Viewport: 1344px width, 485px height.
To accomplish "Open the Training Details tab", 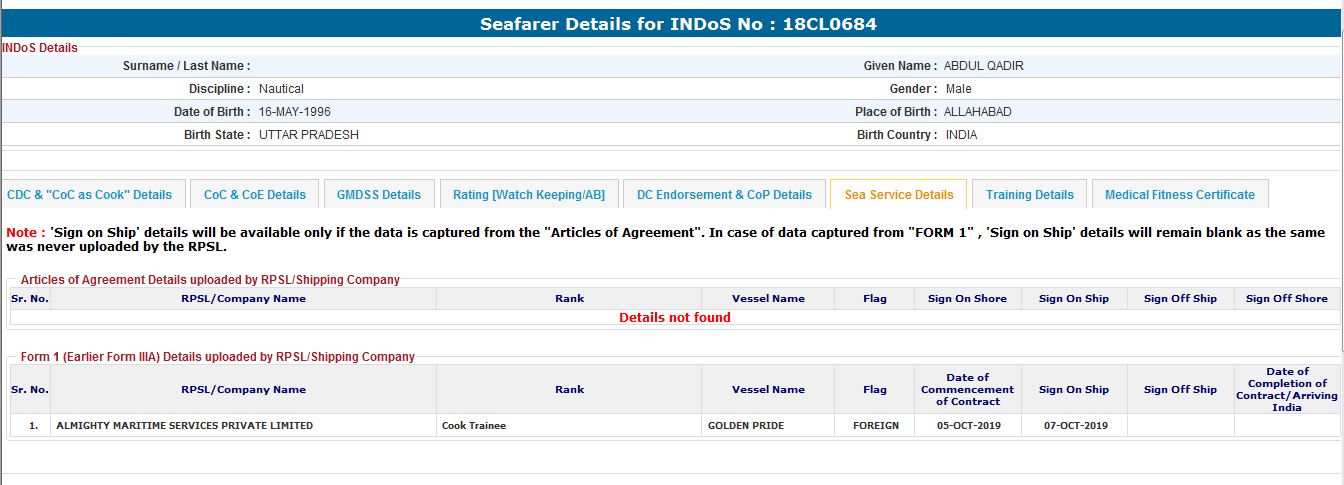I will point(1029,195).
